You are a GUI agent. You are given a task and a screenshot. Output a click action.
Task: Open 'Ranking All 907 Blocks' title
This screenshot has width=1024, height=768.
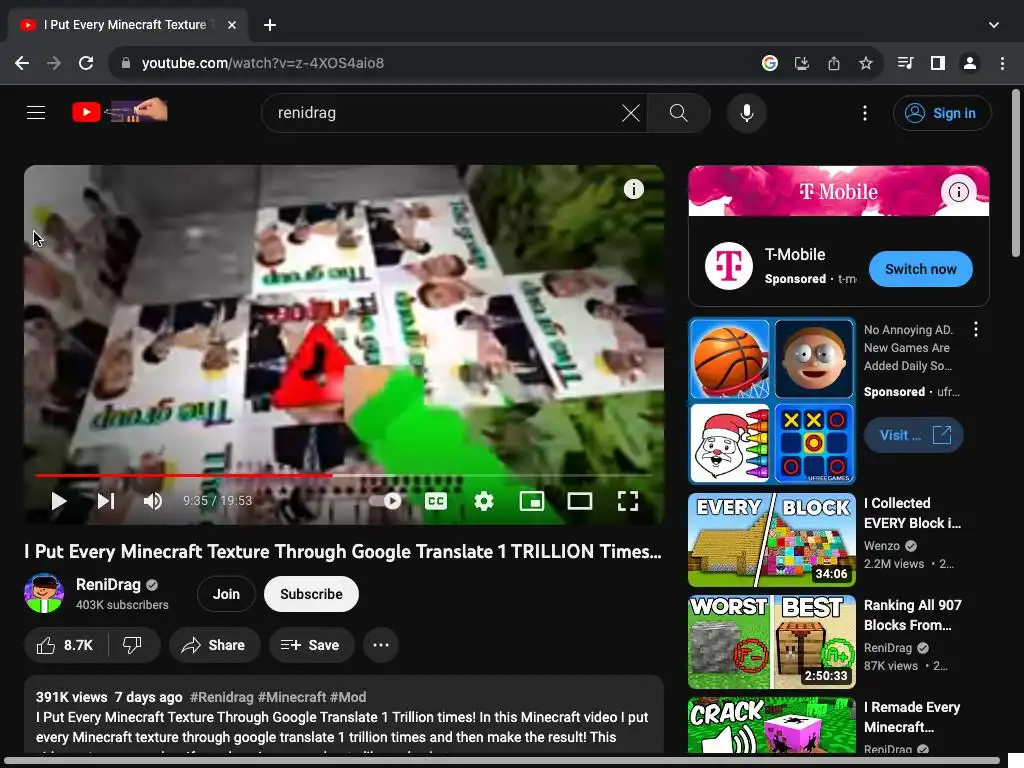point(912,615)
